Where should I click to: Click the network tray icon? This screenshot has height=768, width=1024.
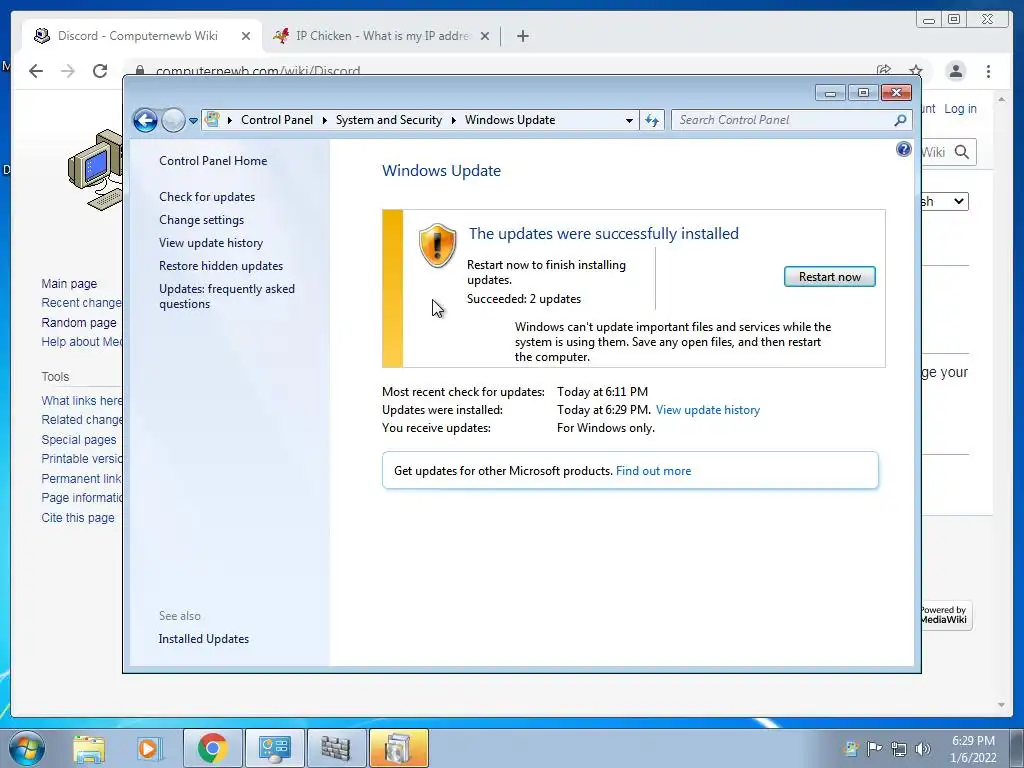point(899,748)
